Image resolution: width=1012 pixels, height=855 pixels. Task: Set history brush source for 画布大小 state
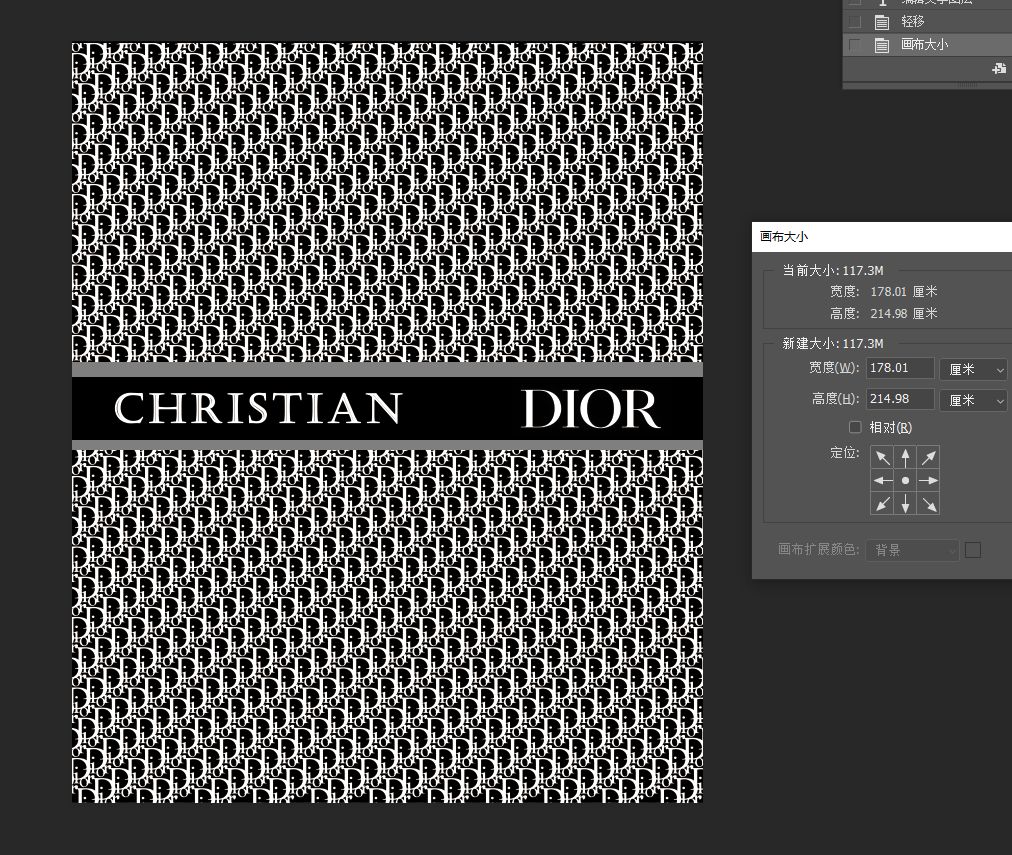point(855,45)
